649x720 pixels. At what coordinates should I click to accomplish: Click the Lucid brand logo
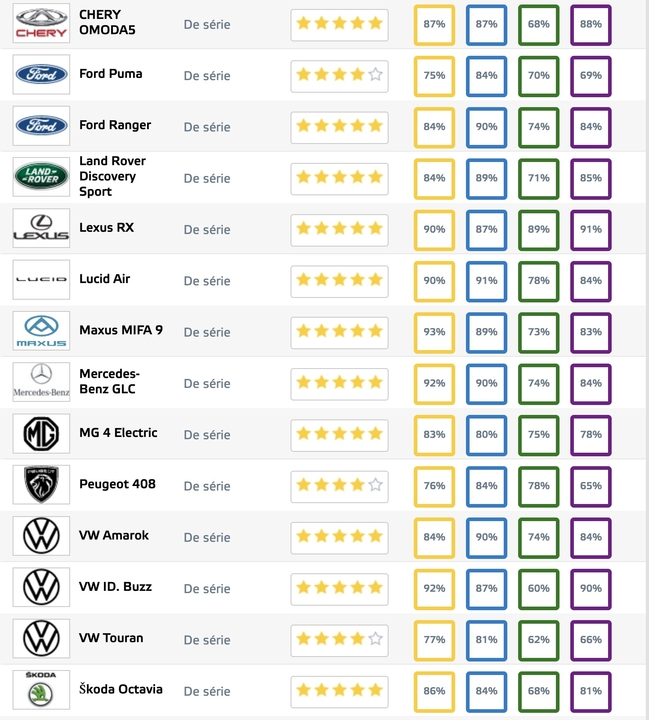pos(41,280)
